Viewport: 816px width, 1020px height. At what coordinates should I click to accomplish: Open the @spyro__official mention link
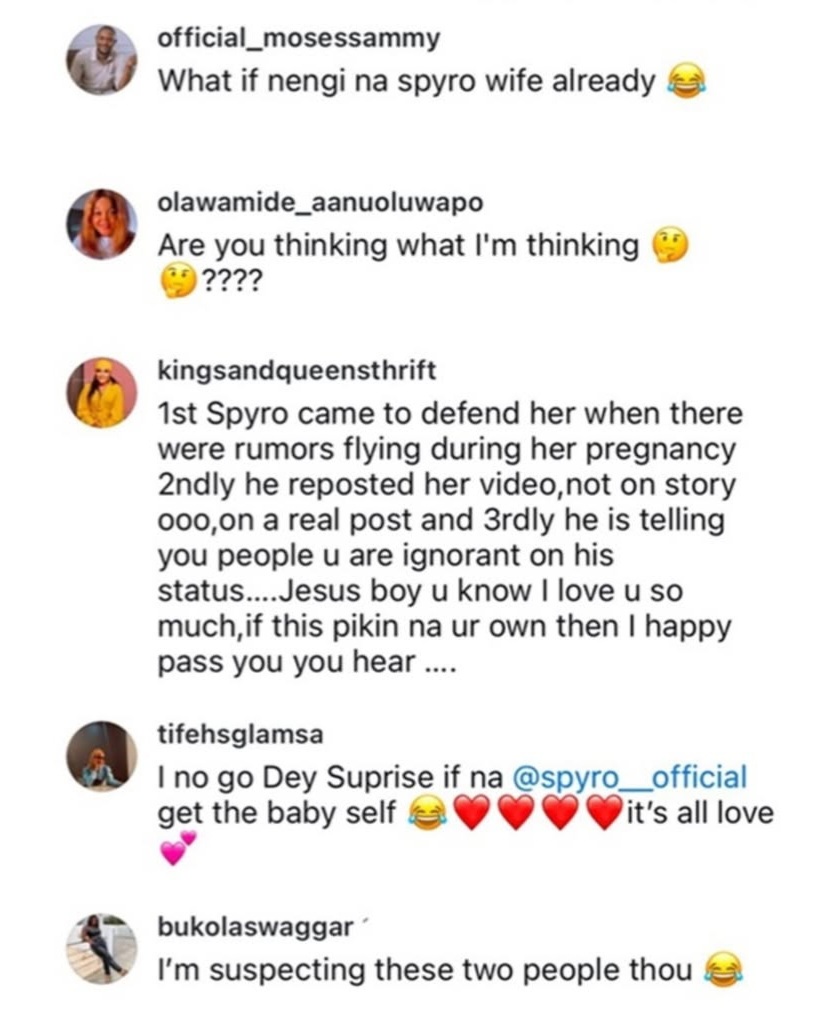tap(629, 777)
